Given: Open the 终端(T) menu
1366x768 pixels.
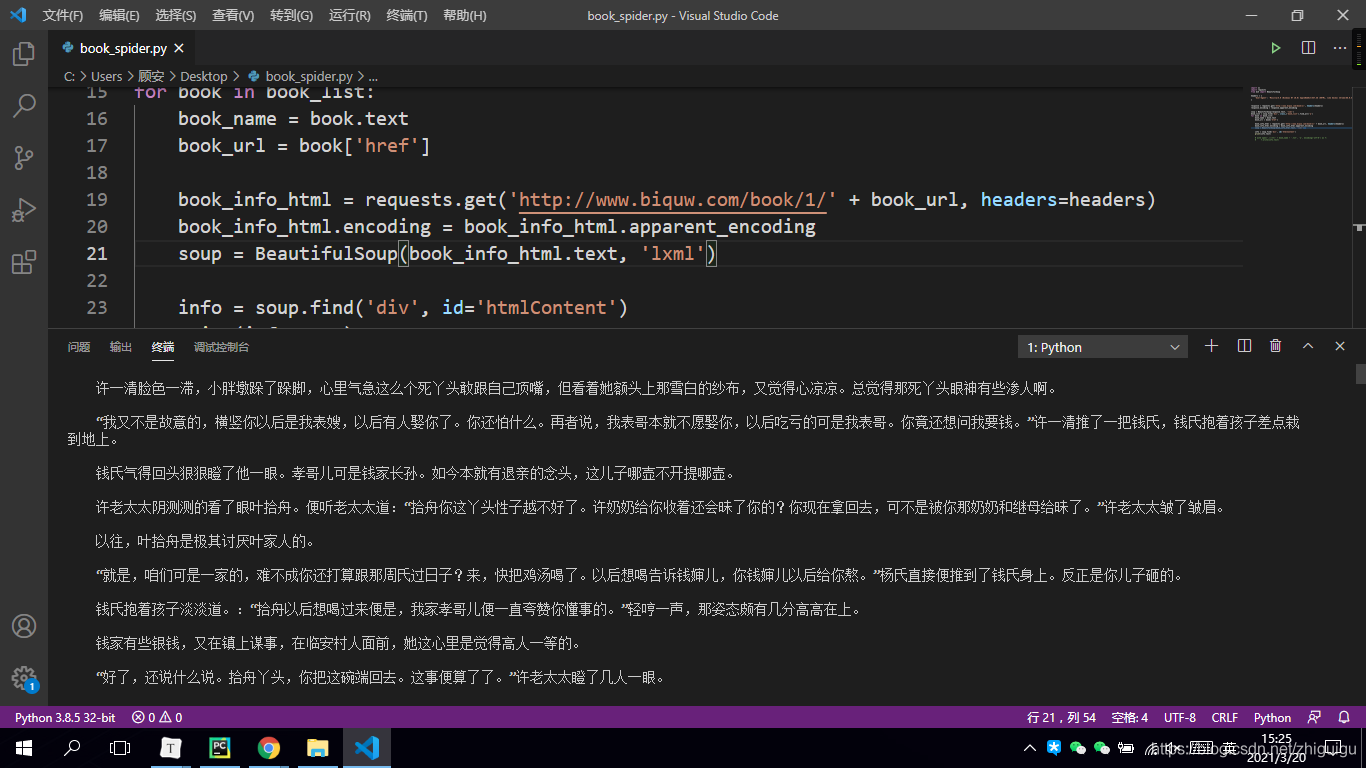Looking at the screenshot, I should coord(406,16).
